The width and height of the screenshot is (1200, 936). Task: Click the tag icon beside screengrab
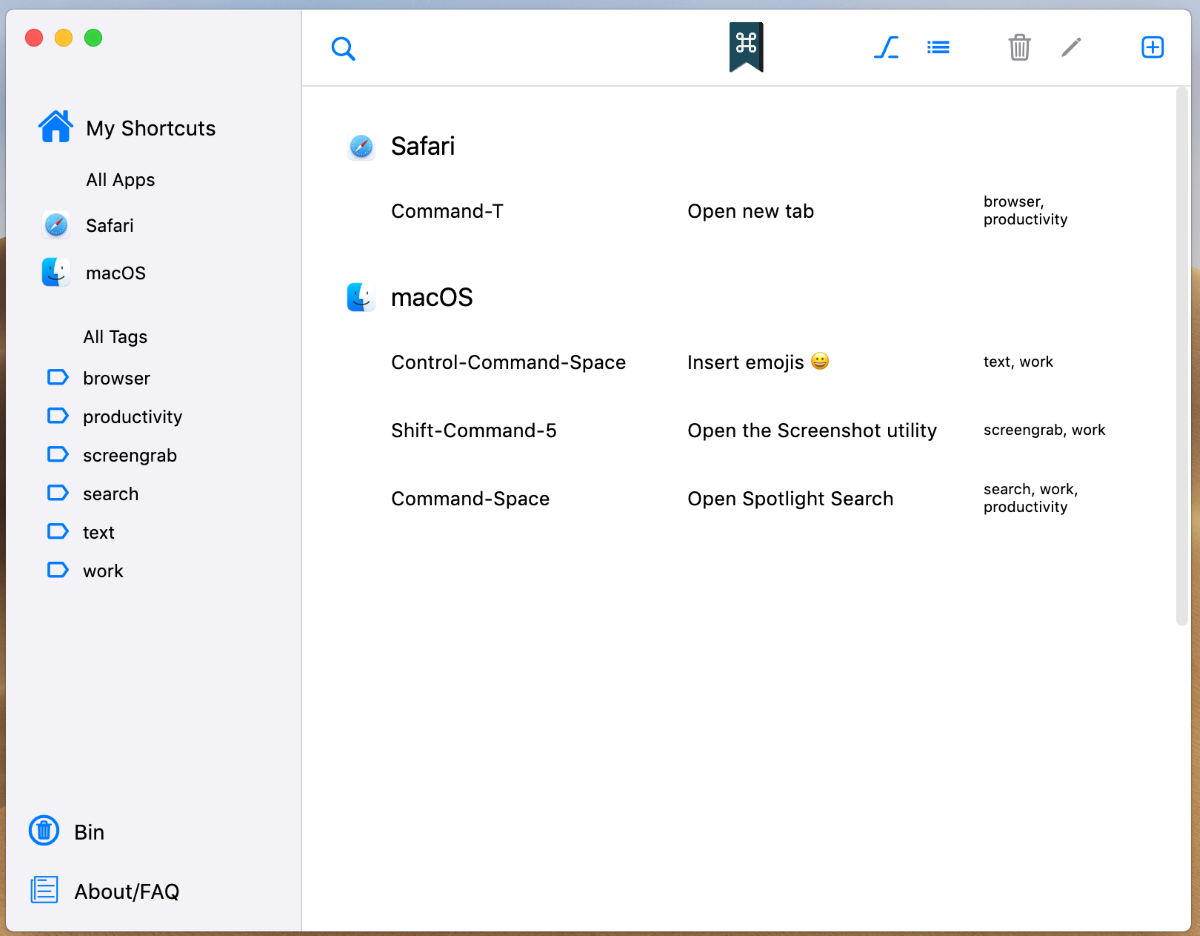pos(58,454)
